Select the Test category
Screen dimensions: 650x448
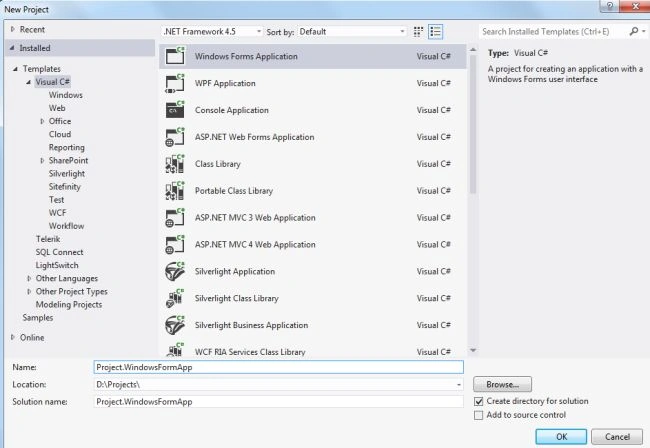click(56, 200)
